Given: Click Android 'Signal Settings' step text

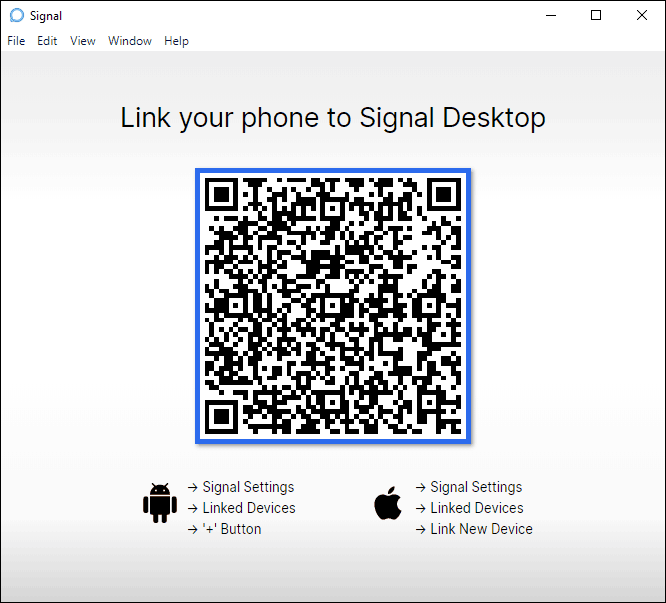Looking at the screenshot, I should point(248,487).
